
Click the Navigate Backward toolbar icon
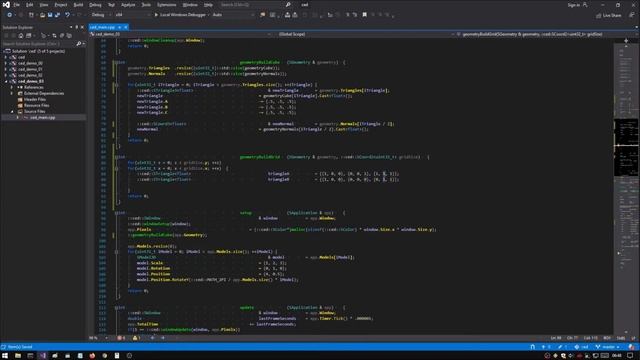(x=9, y=15)
